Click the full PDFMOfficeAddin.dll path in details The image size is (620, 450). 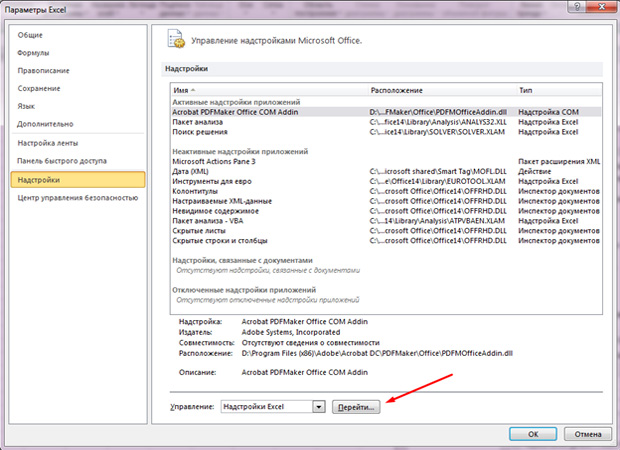coord(377,354)
